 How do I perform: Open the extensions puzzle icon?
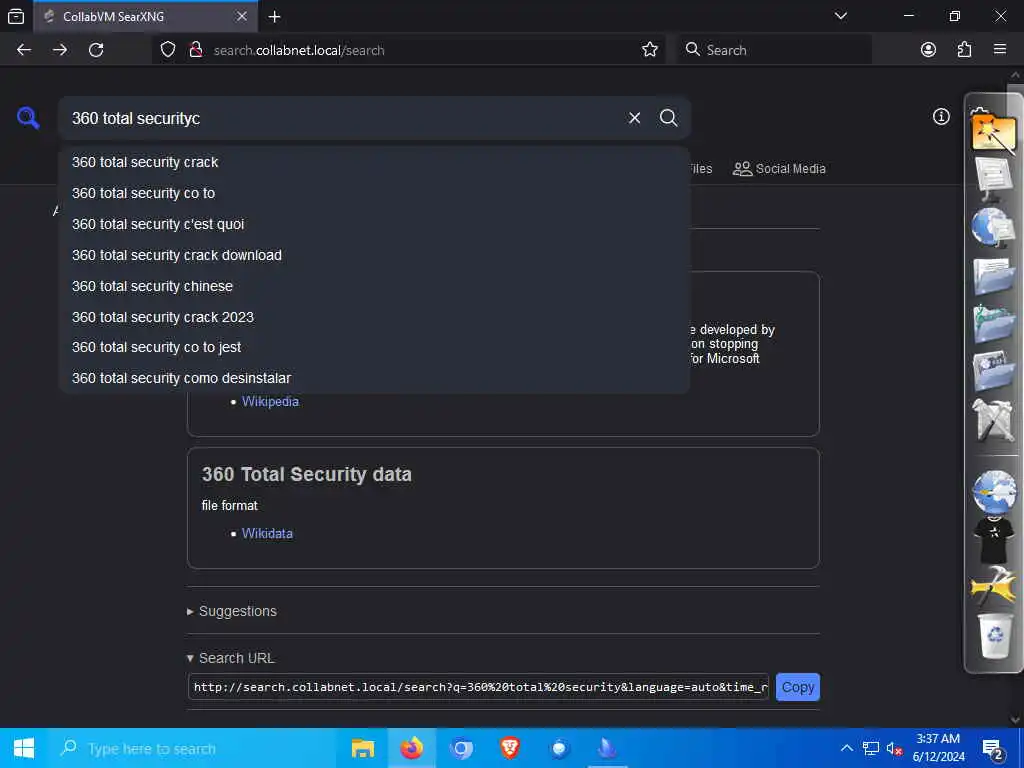964,50
